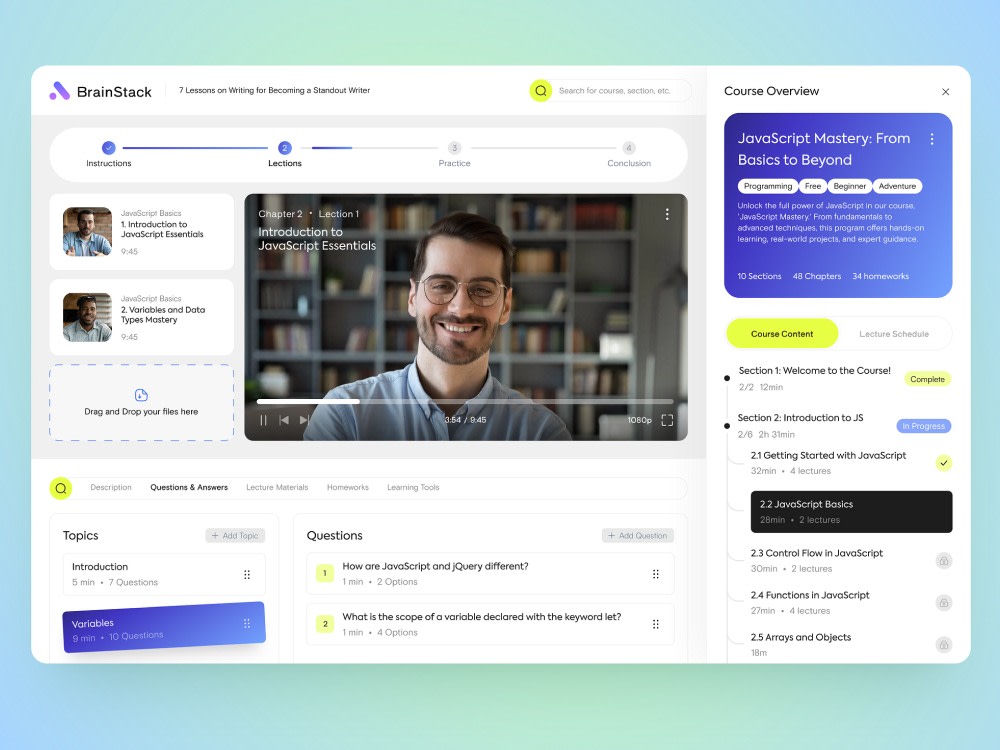Screen dimensions: 1000x750
Task: Click the video progress bar
Action: tap(465, 401)
